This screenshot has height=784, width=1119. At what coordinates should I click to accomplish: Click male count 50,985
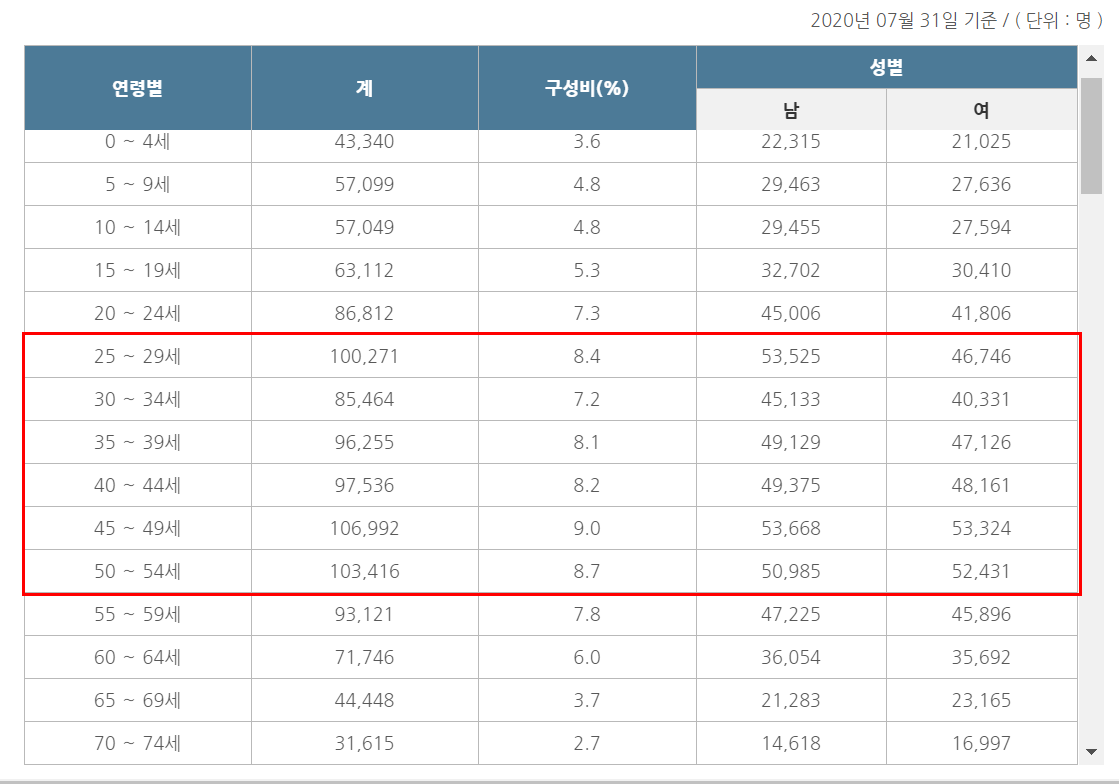click(x=791, y=571)
